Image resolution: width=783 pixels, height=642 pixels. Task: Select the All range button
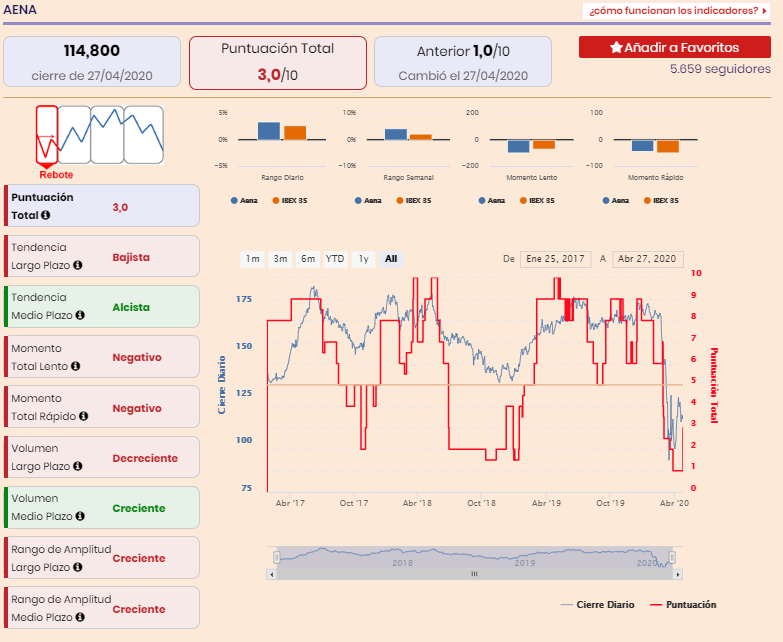point(391,259)
